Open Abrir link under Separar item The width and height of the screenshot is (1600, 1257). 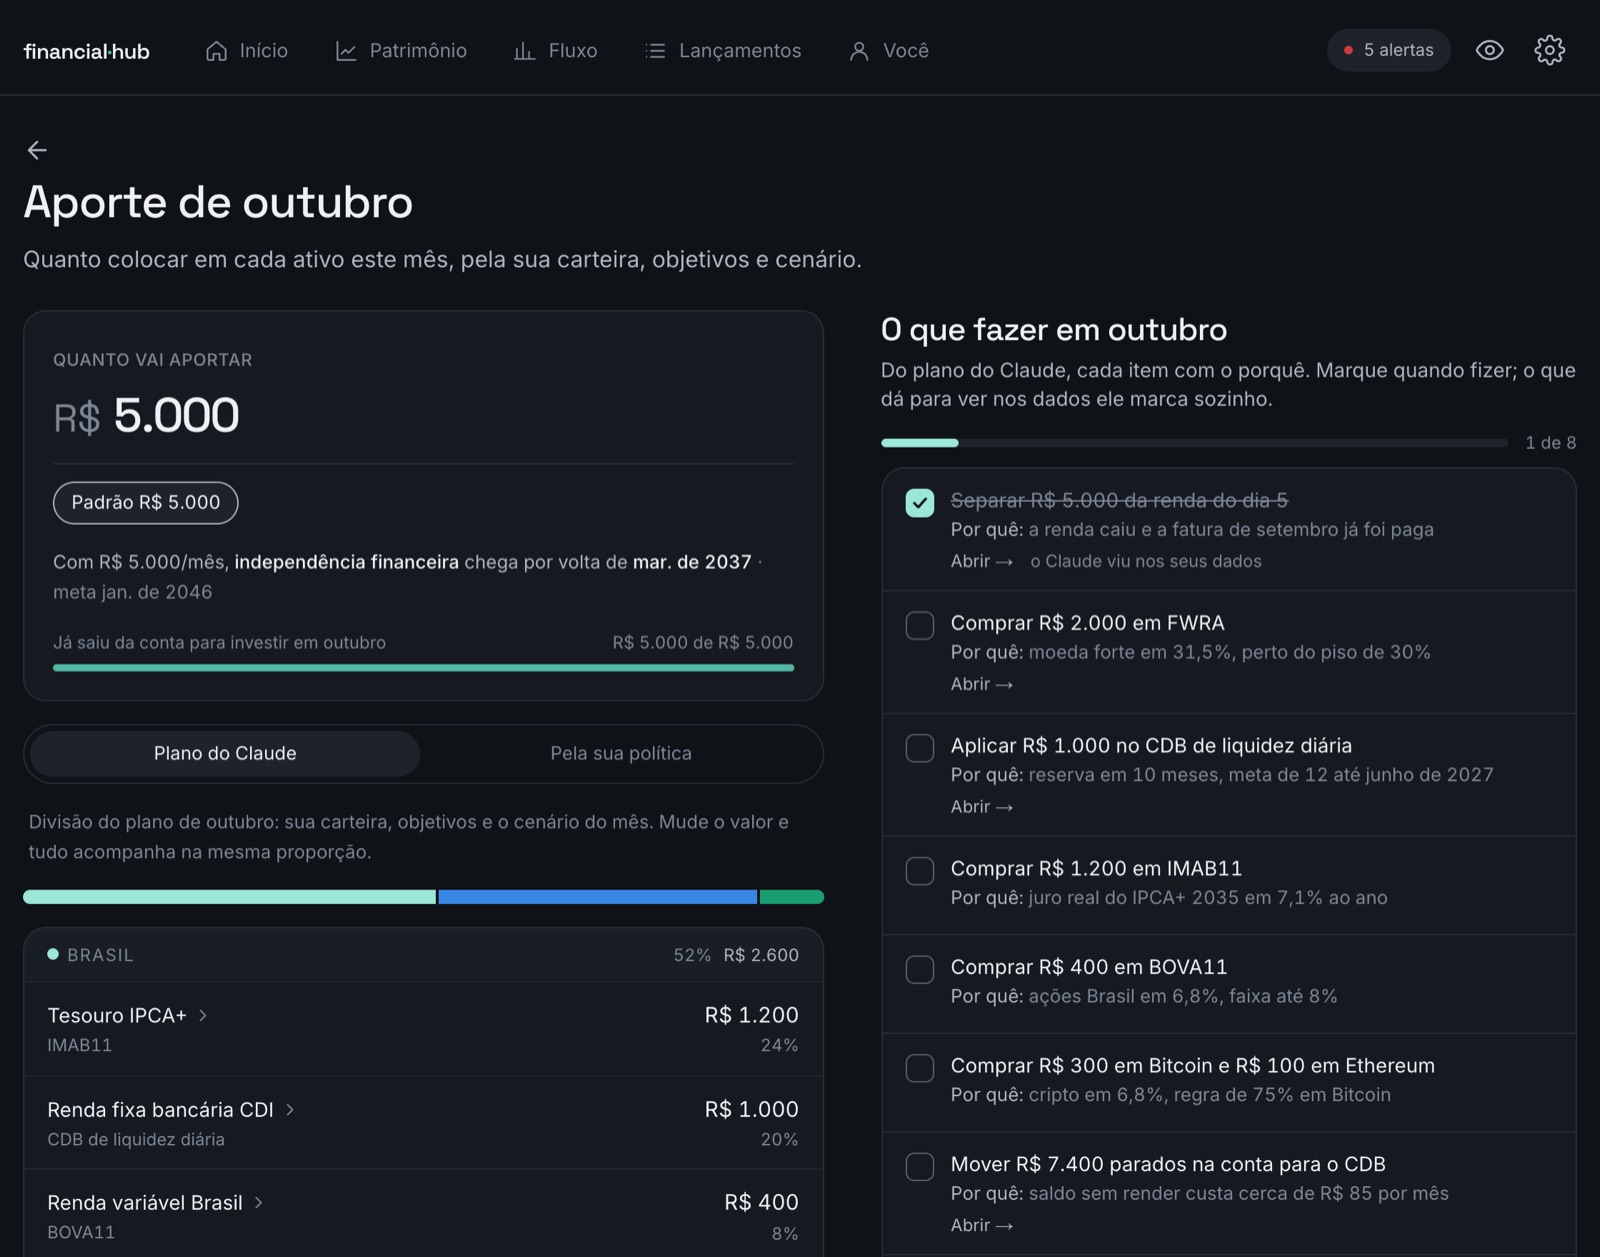(982, 561)
